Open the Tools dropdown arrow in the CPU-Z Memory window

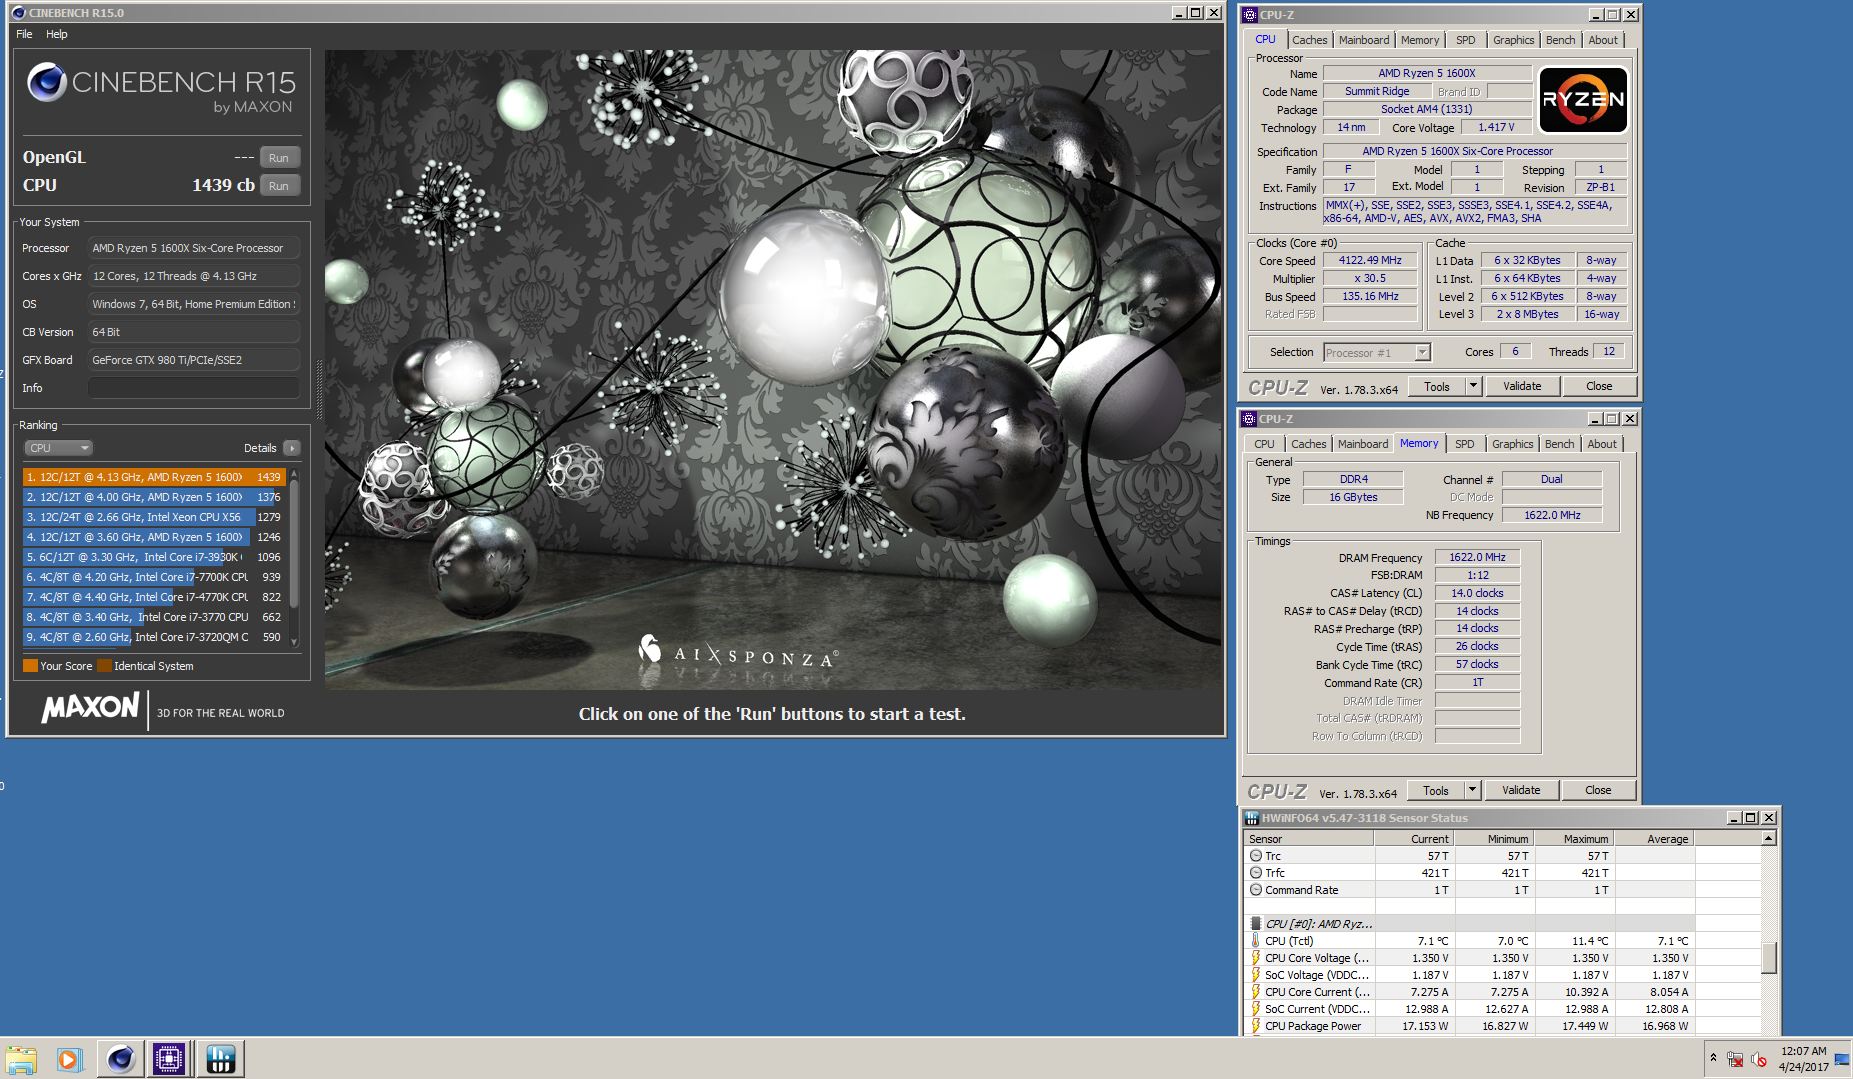tap(1471, 790)
